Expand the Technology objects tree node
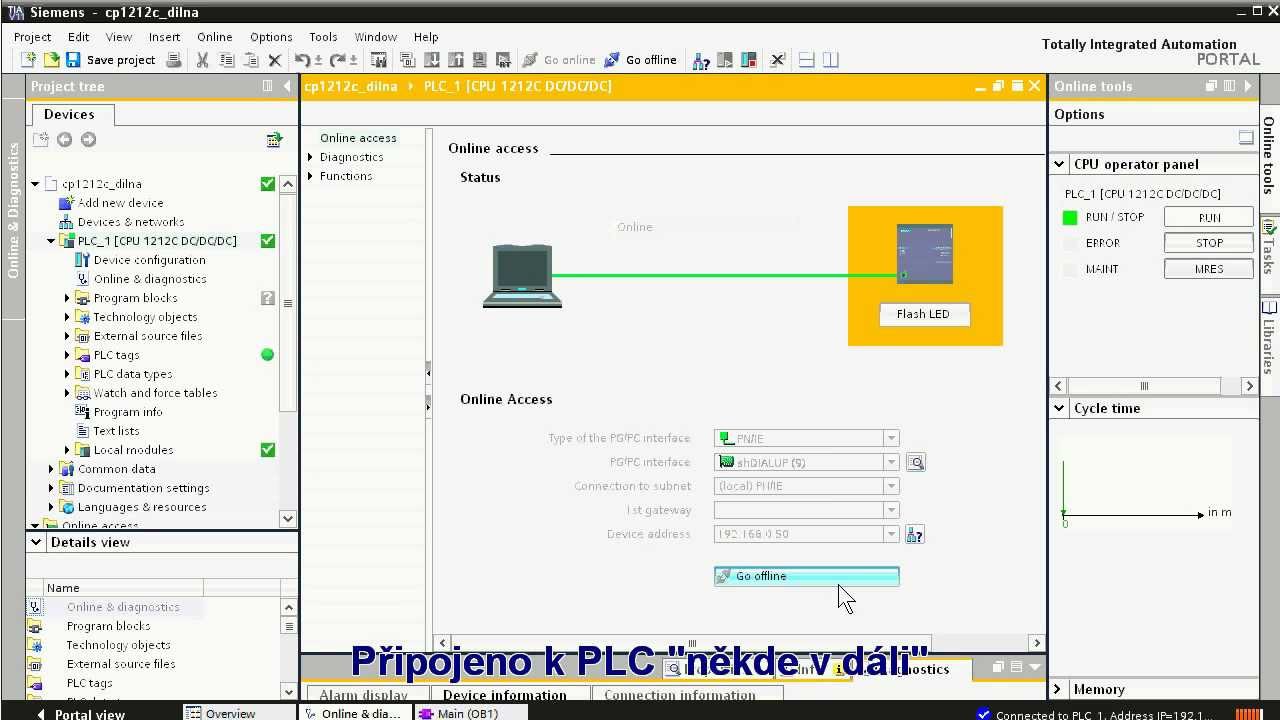 click(x=67, y=317)
